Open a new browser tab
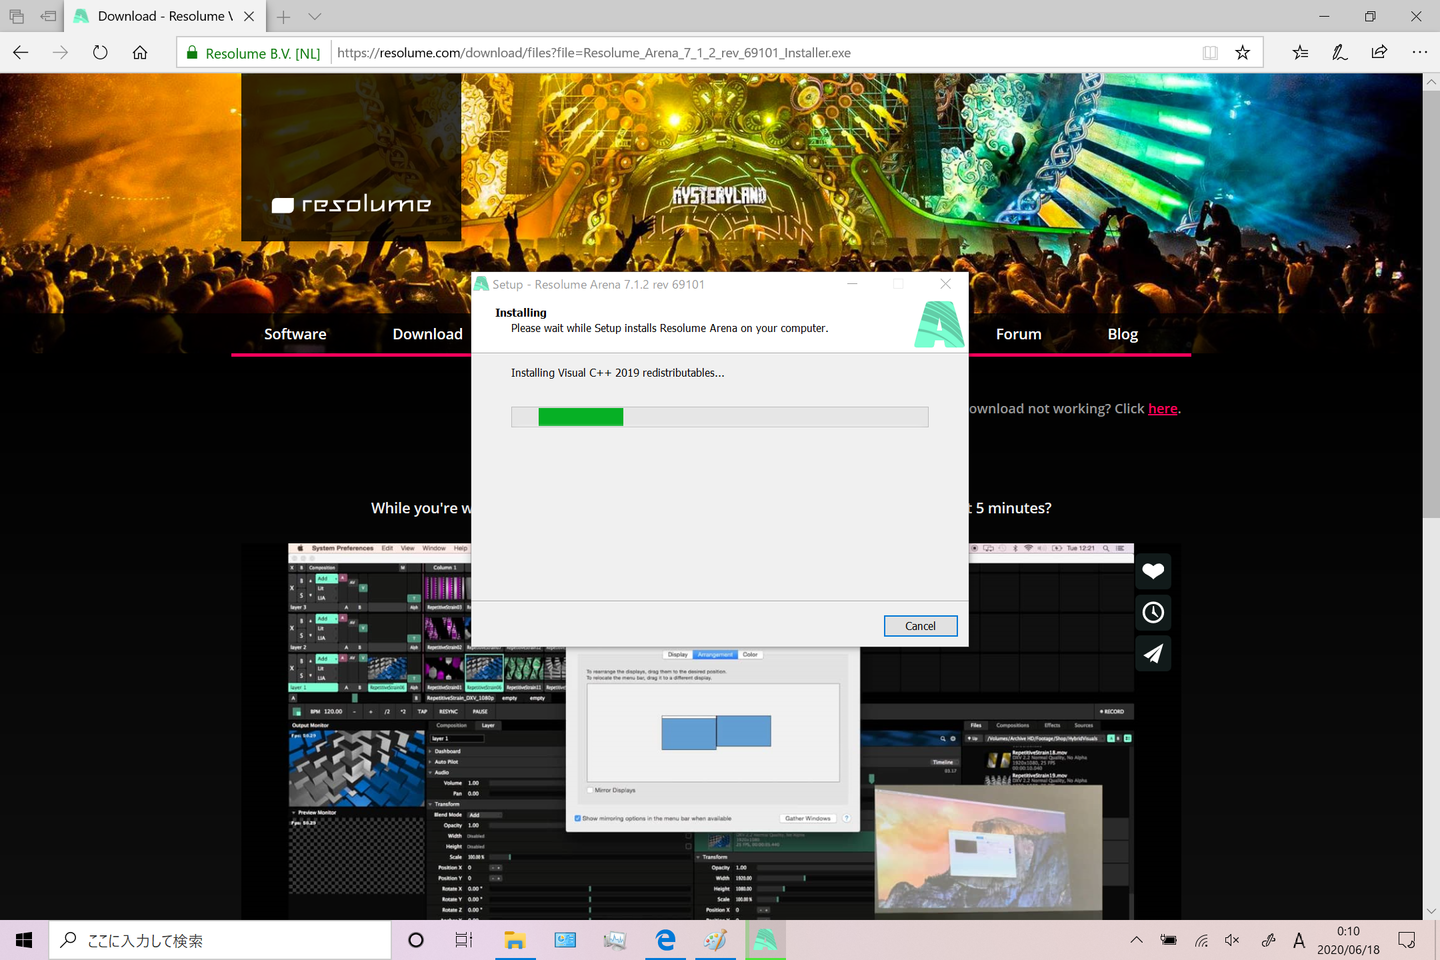 point(284,16)
